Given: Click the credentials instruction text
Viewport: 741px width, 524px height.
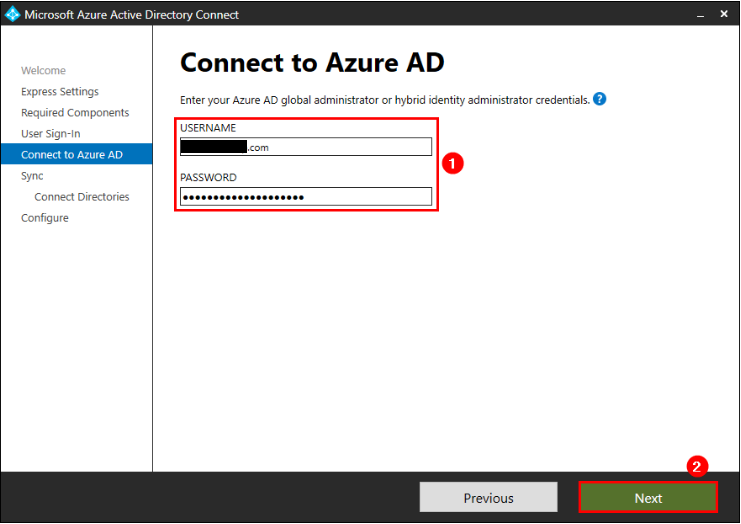Looking at the screenshot, I should [385, 100].
